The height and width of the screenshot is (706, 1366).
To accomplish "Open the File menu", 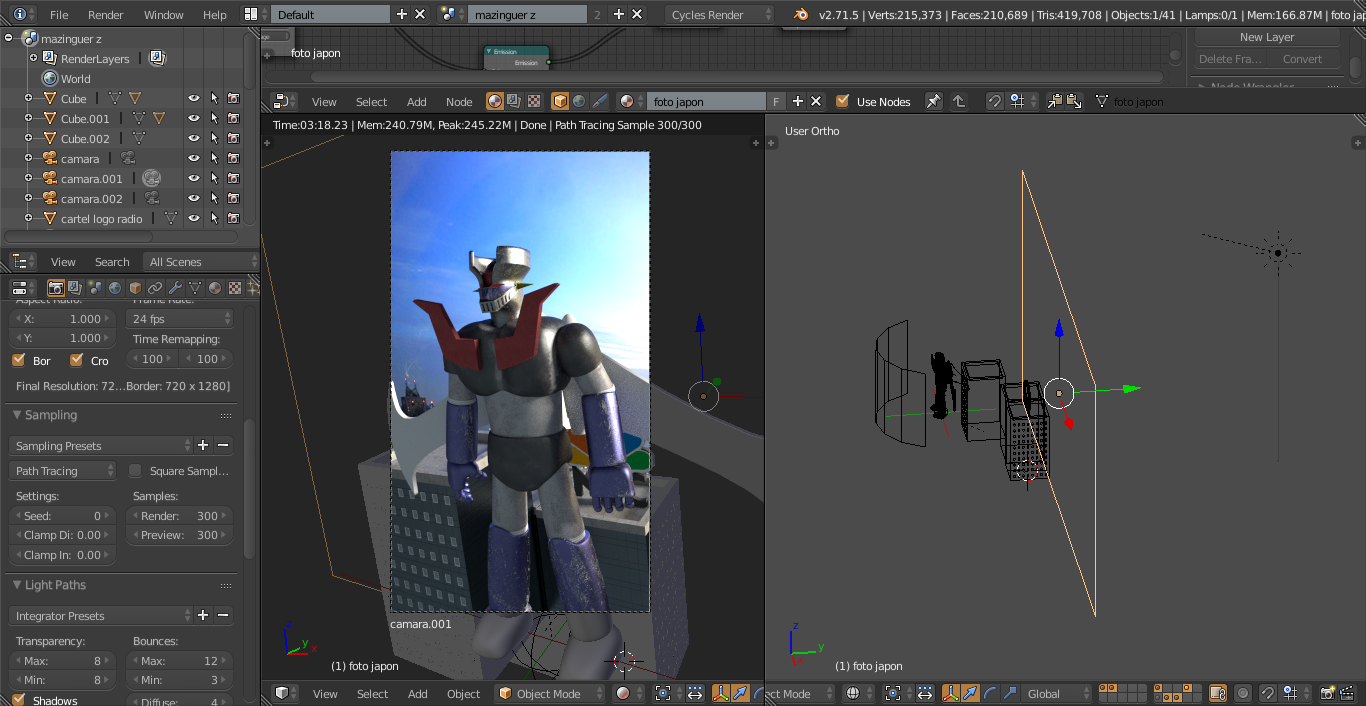I will click(59, 15).
